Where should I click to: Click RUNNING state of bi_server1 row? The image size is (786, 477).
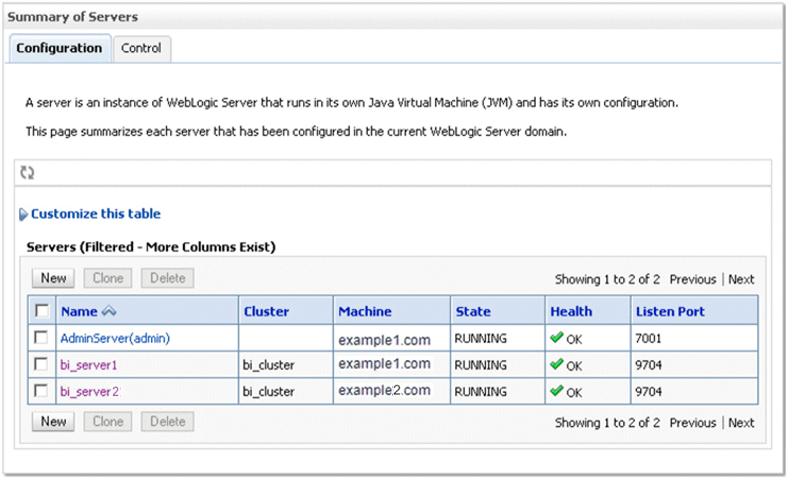coord(480,365)
